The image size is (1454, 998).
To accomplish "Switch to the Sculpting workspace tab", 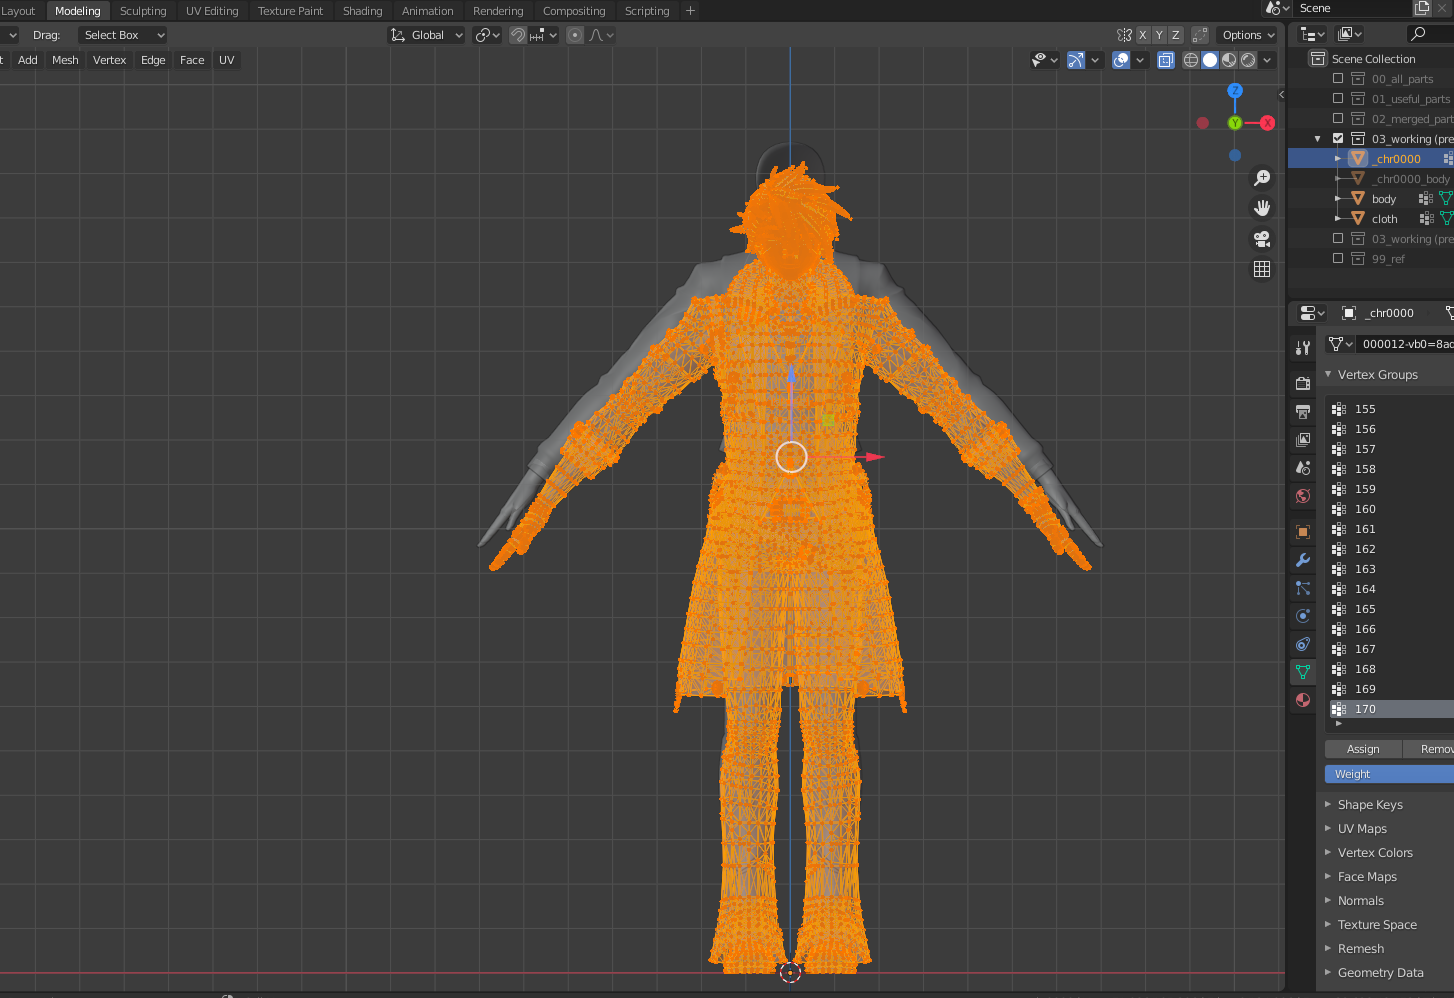I will click(143, 11).
